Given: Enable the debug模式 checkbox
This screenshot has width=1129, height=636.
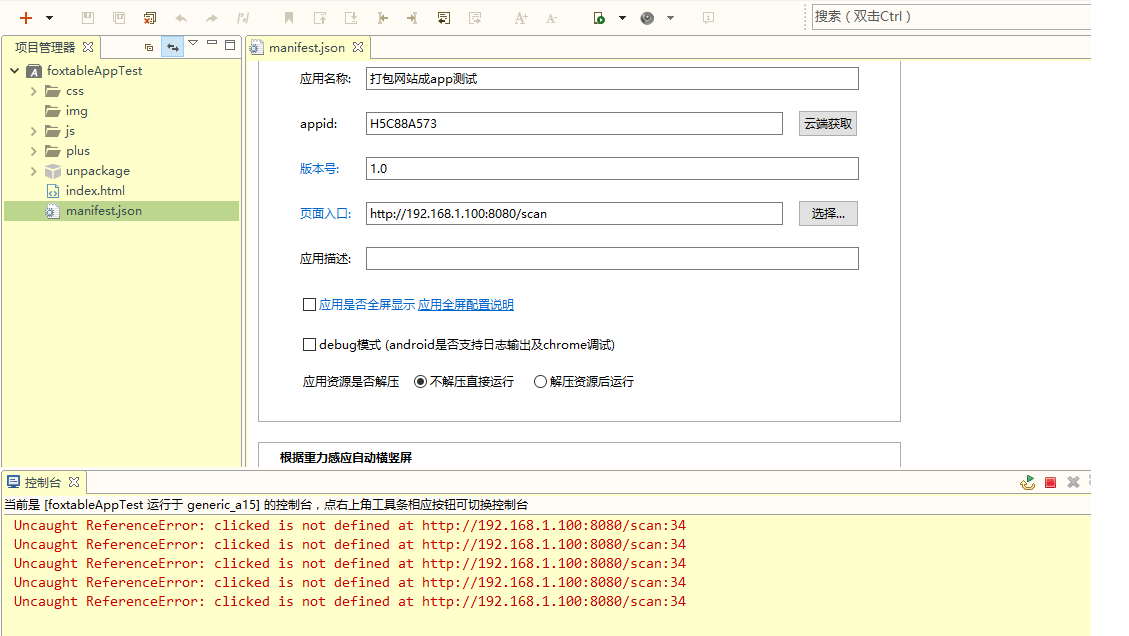Looking at the screenshot, I should click(310, 345).
